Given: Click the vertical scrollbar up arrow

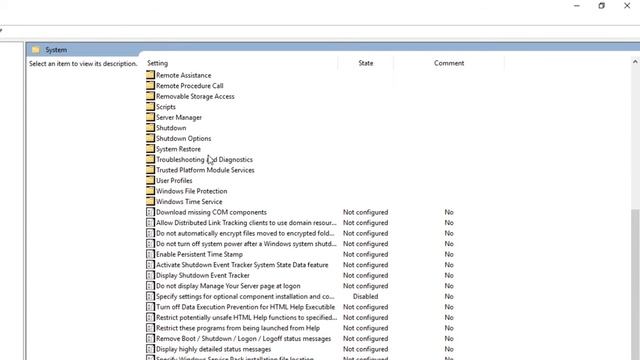Looking at the screenshot, I should pos(635,62).
